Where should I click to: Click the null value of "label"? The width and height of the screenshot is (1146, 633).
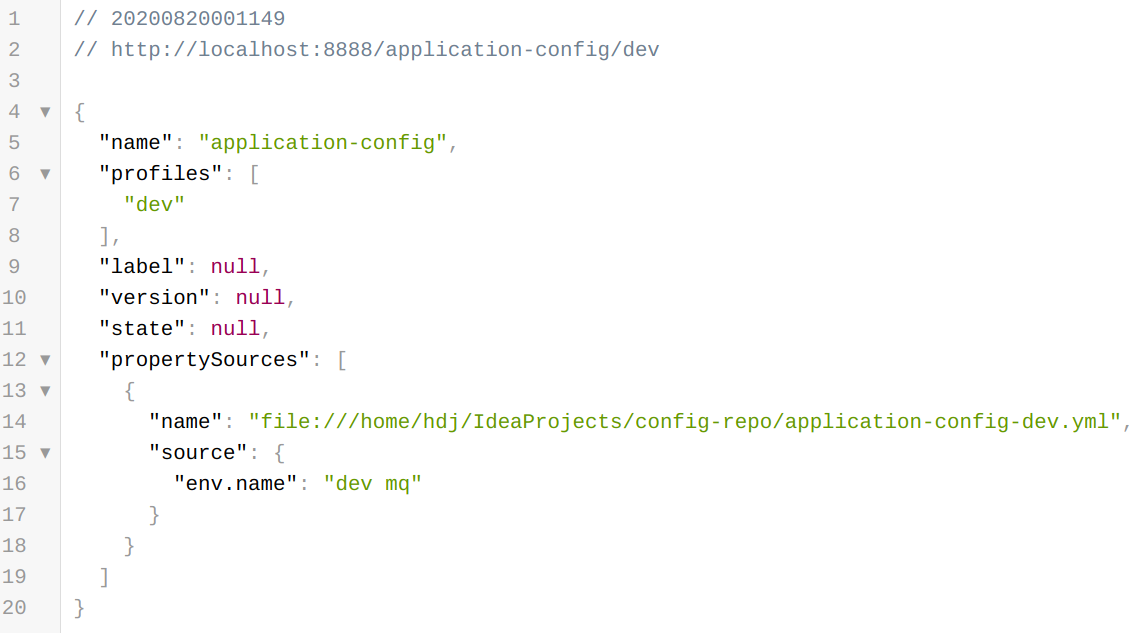[235, 267]
